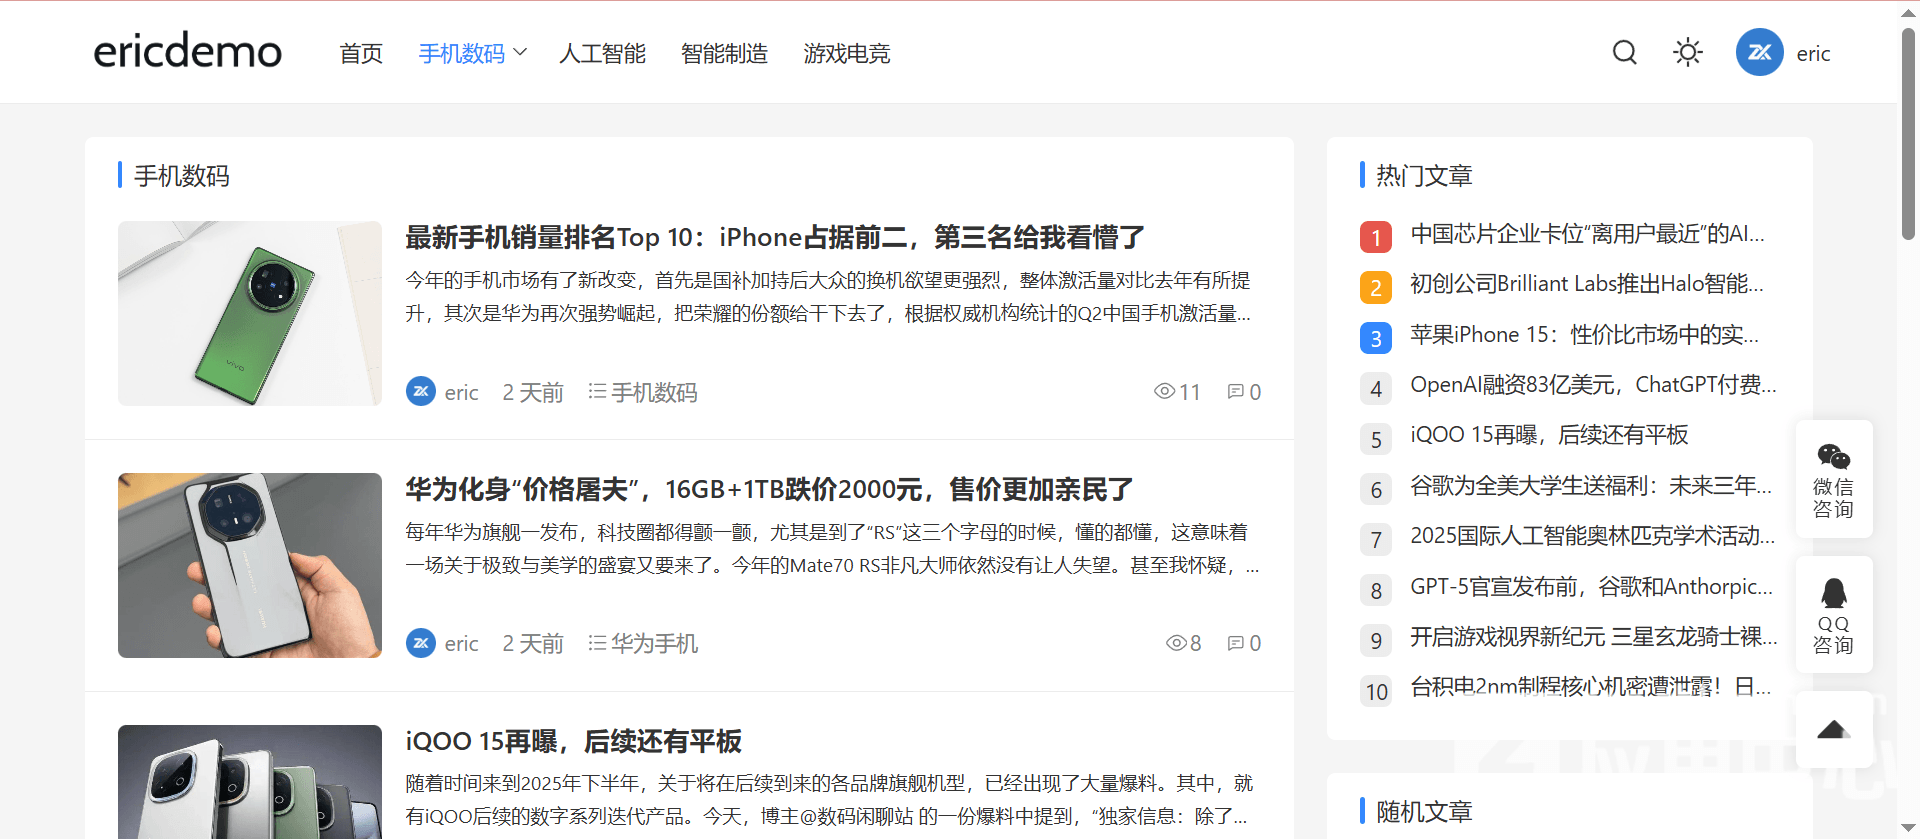Expand the 手机数码 dropdown chevron
Image resolution: width=1920 pixels, height=839 pixels.
(x=520, y=52)
